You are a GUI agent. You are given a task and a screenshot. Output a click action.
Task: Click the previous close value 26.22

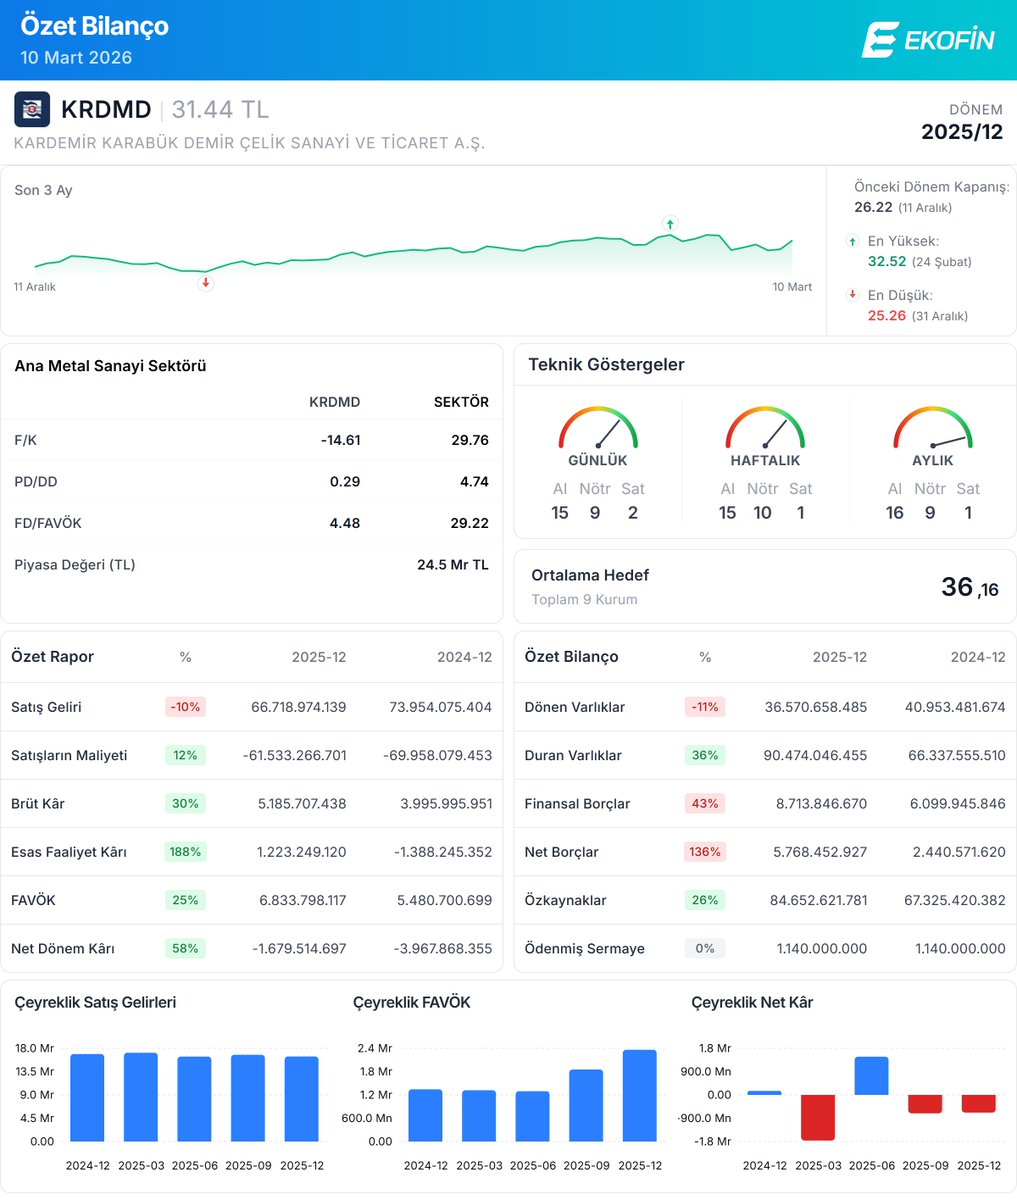coord(873,207)
